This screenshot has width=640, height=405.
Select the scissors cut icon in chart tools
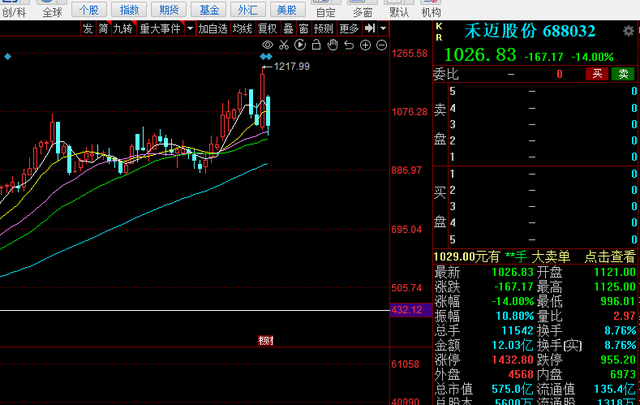[x=284, y=46]
